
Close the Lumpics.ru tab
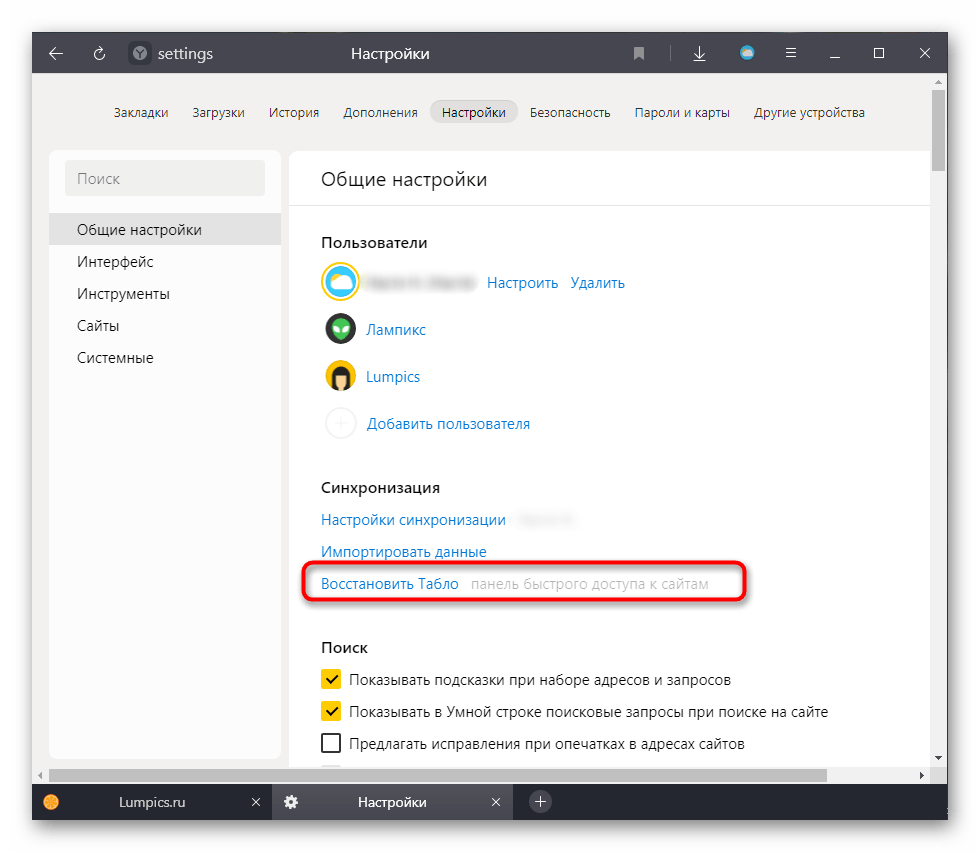[256, 802]
